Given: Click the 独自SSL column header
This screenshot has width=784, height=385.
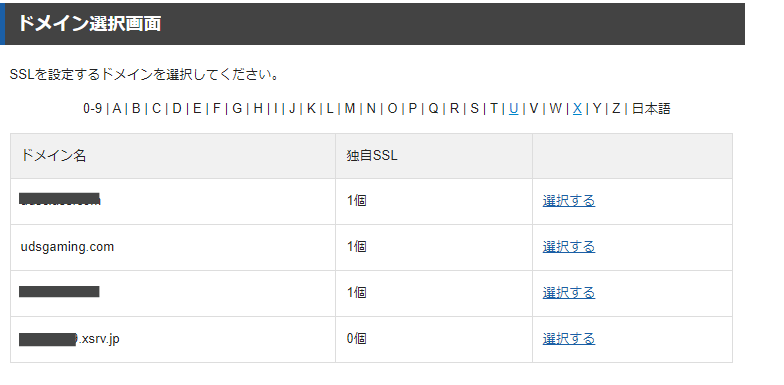Looking at the screenshot, I should click(372, 156).
